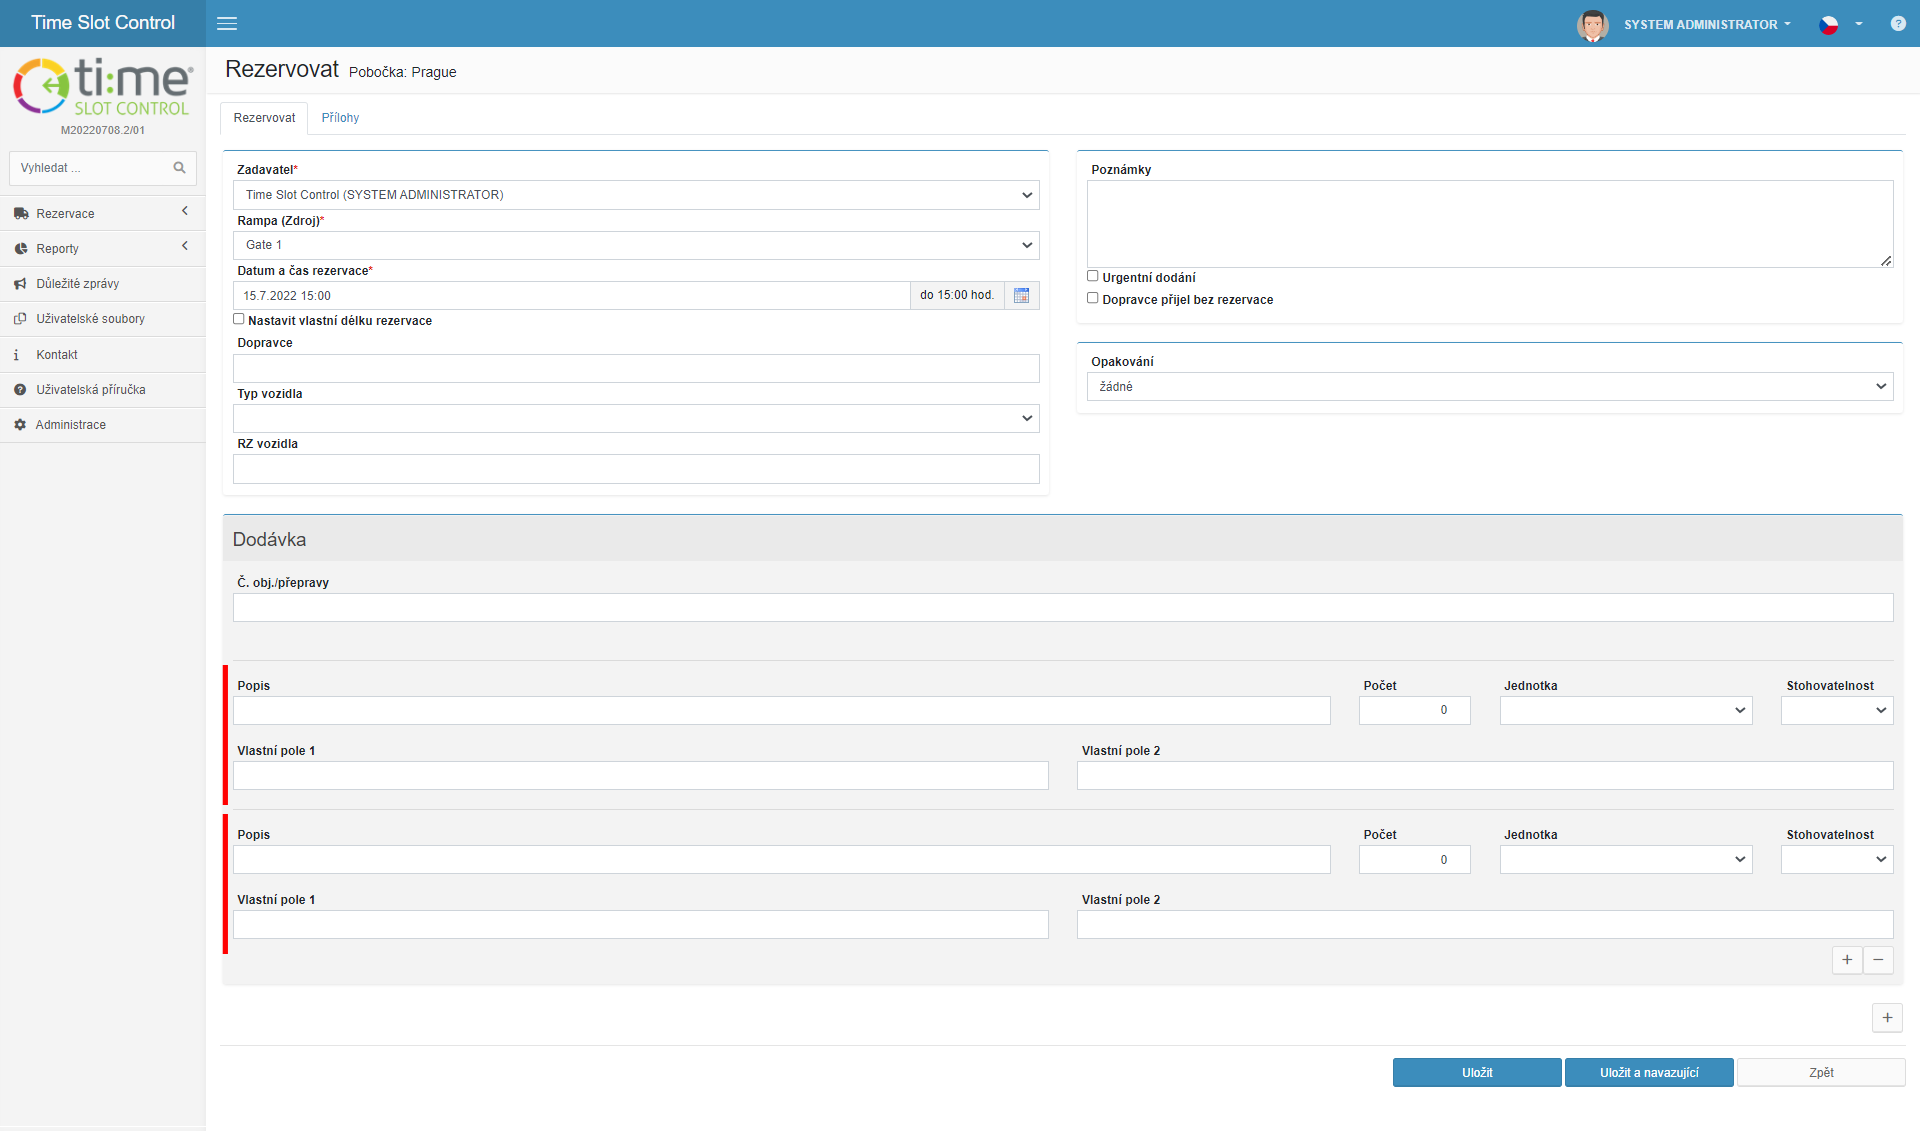
Task: Open the Opakování dropdown
Action: (1490, 386)
